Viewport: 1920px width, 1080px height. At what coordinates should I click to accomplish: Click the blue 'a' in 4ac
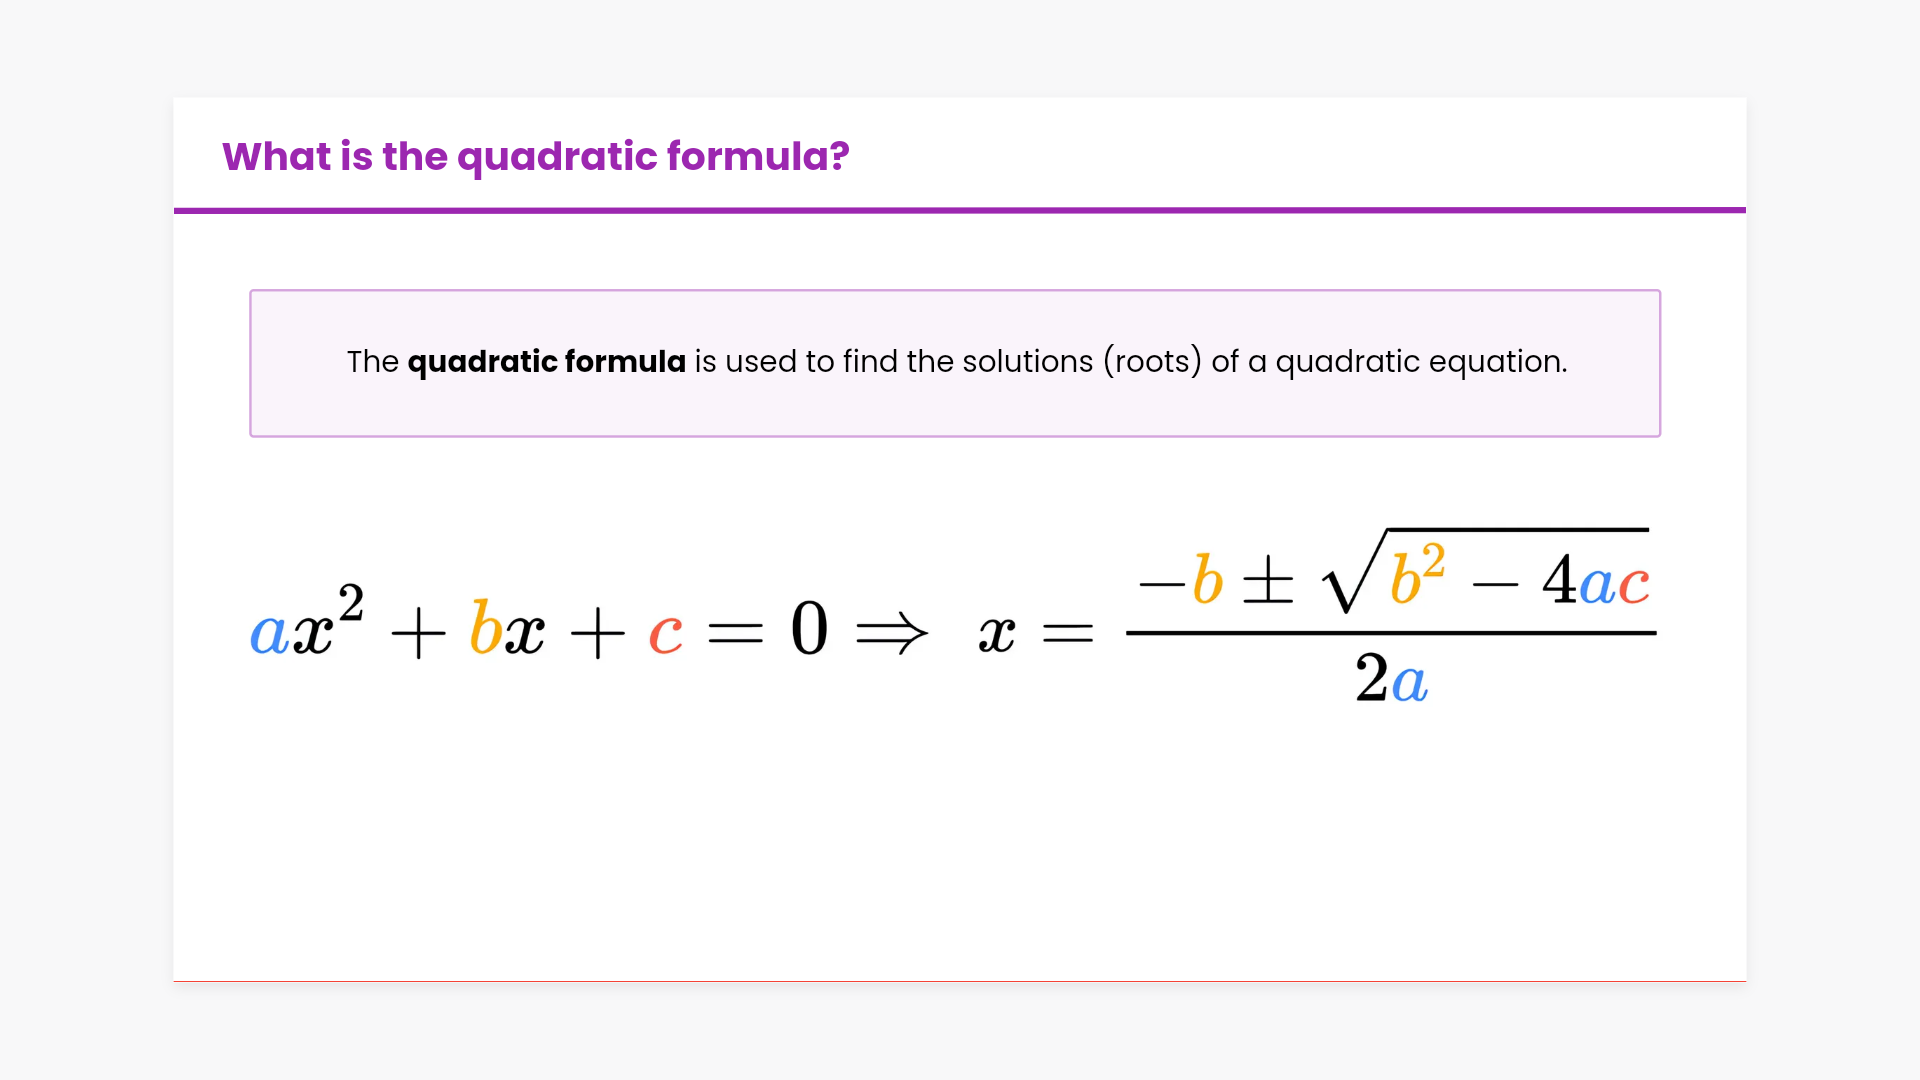1598,584
